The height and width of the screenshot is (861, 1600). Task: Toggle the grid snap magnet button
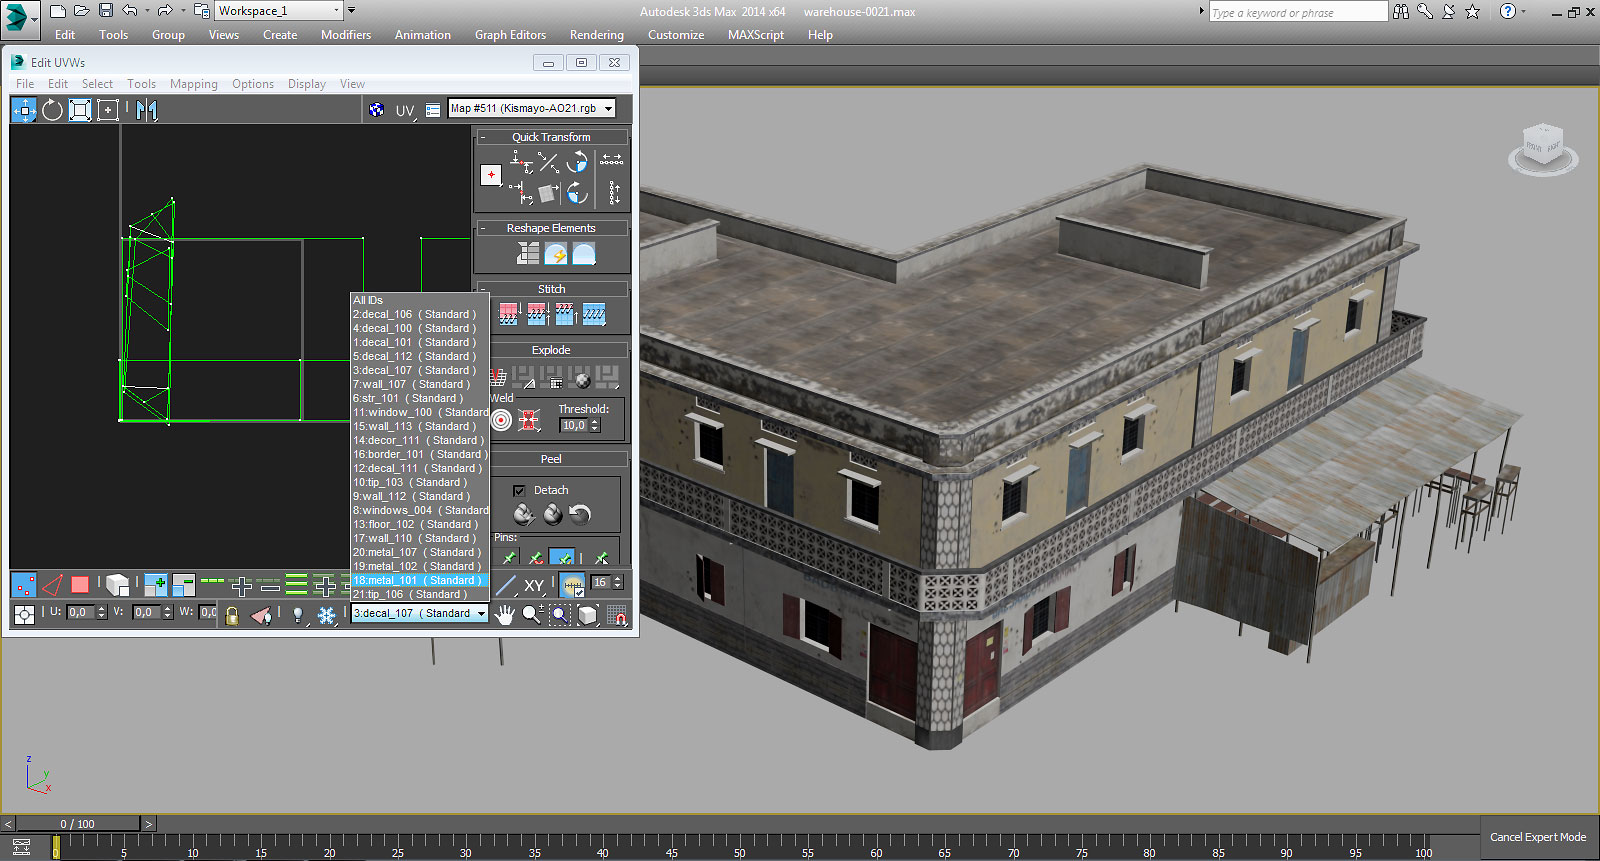[x=619, y=614]
